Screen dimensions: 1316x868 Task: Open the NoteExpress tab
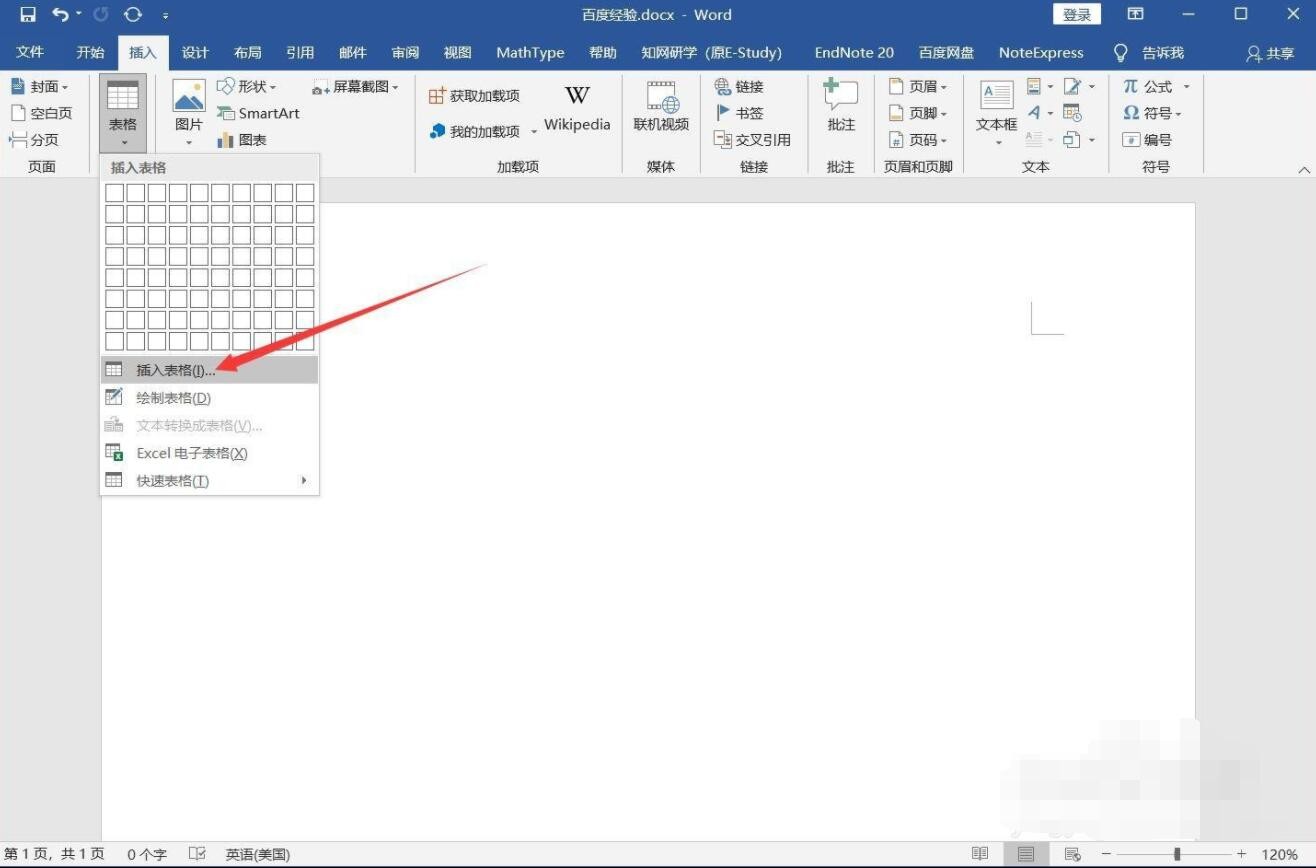1041,52
